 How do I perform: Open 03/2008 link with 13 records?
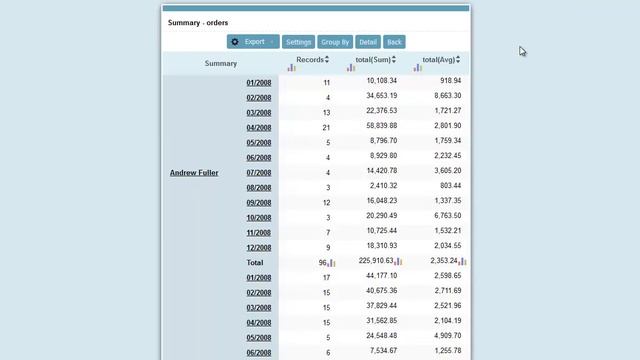tap(259, 113)
